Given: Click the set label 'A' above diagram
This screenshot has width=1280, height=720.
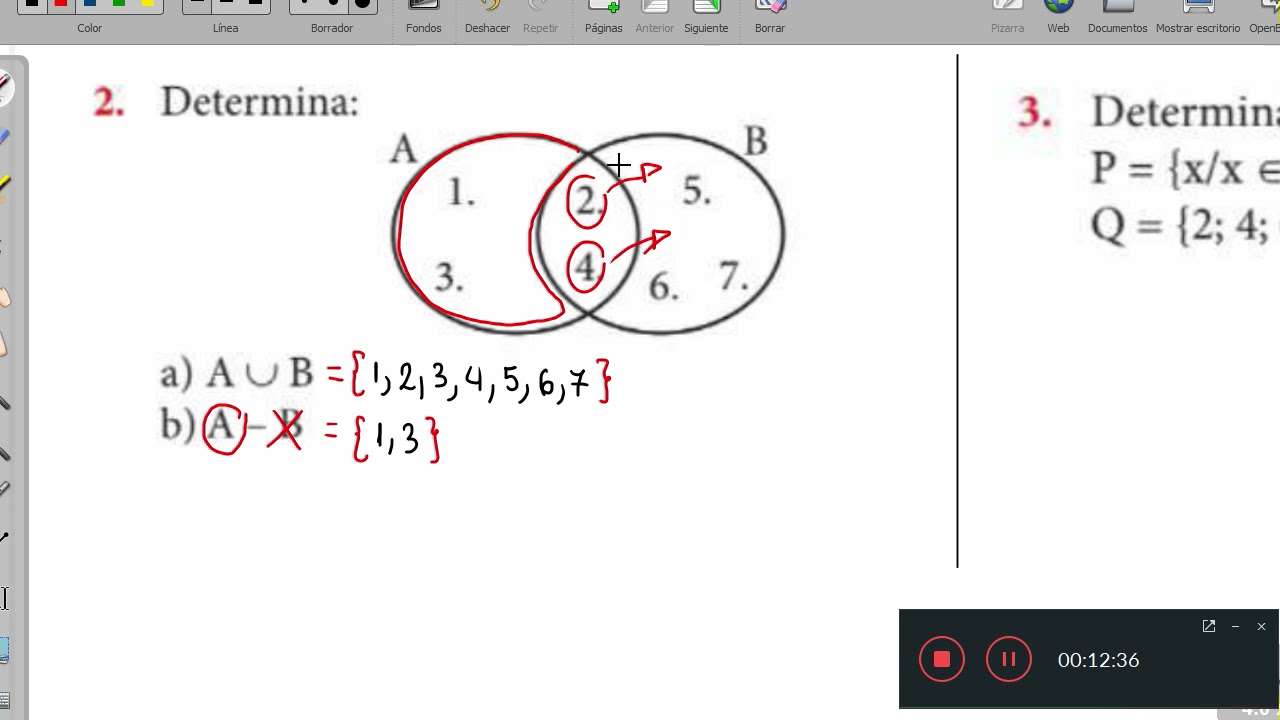Looking at the screenshot, I should 403,149.
